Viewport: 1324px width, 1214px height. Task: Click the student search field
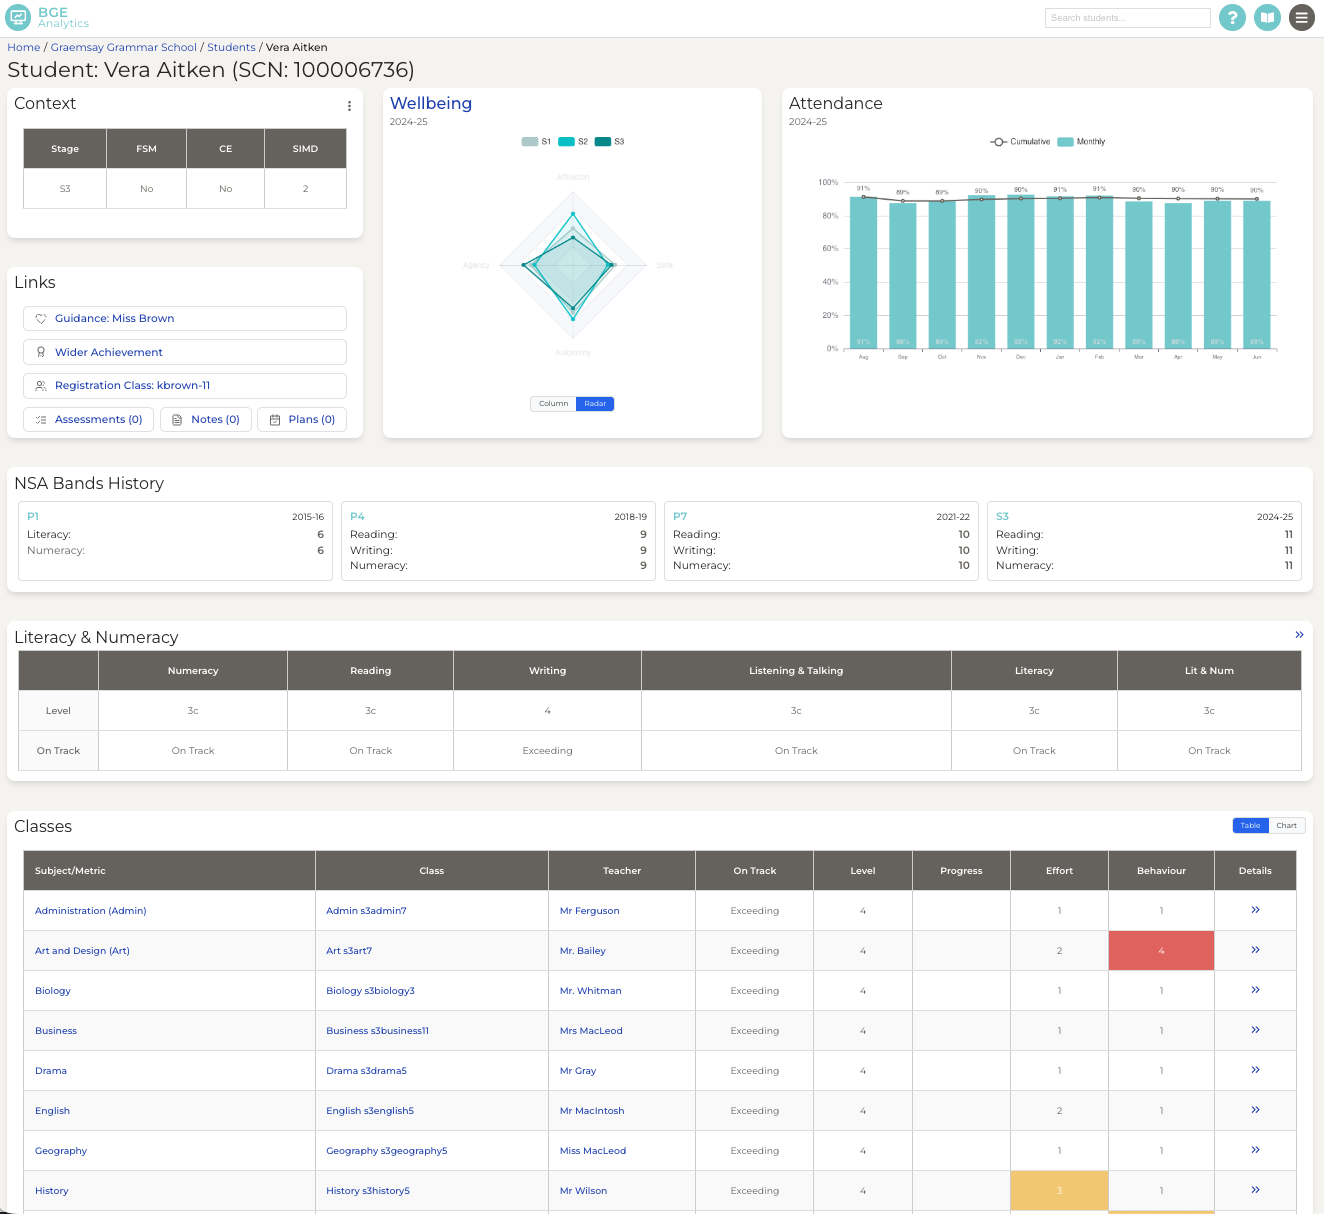[x=1127, y=17]
